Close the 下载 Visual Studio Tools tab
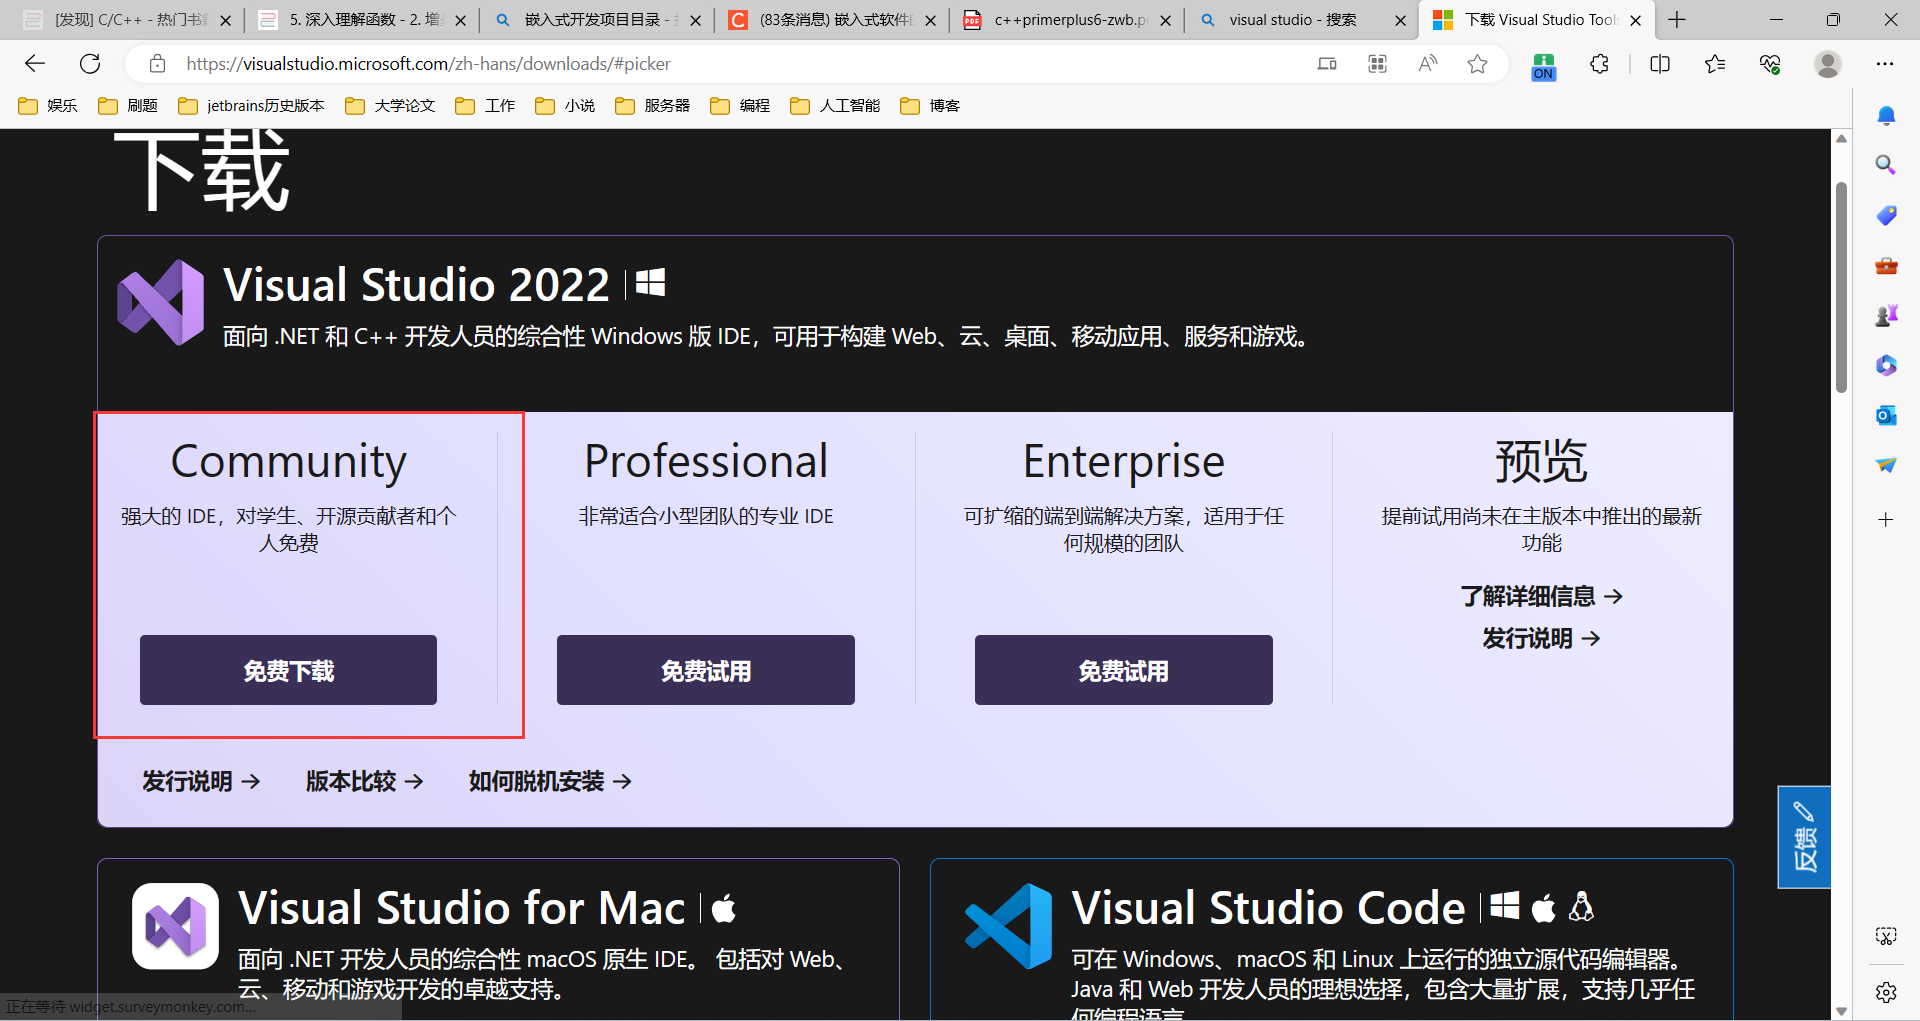 coord(1635,20)
